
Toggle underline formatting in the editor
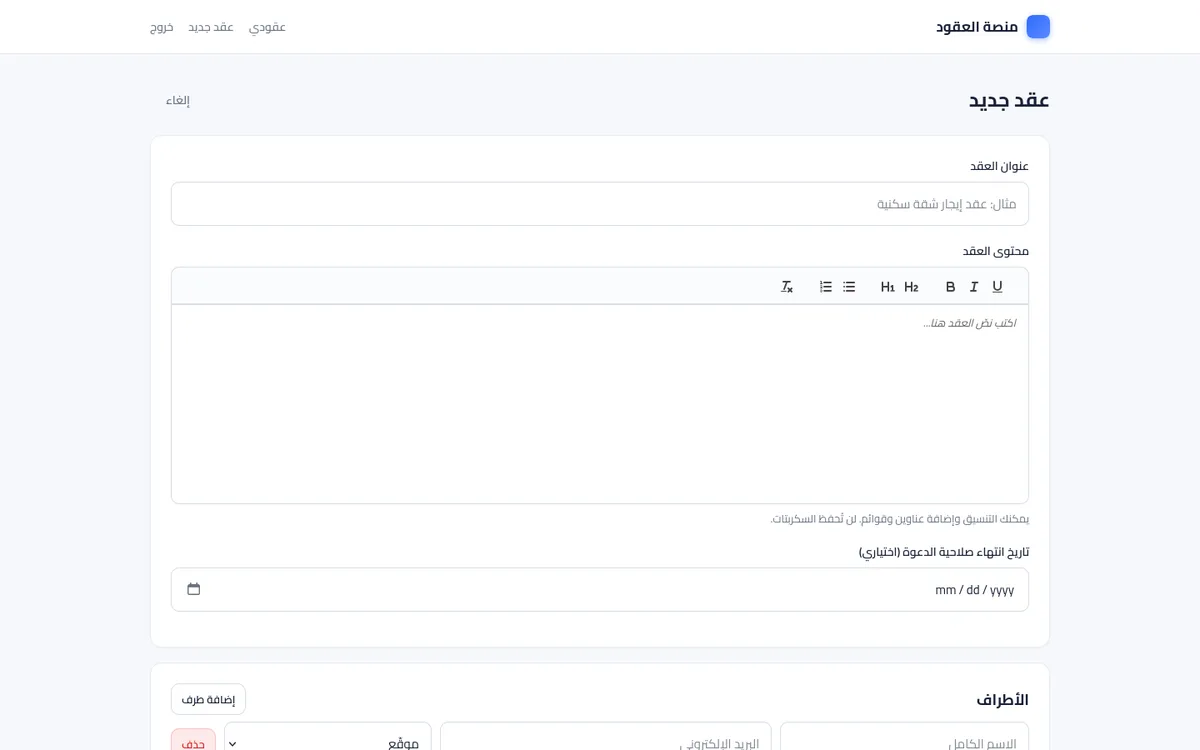click(997, 287)
